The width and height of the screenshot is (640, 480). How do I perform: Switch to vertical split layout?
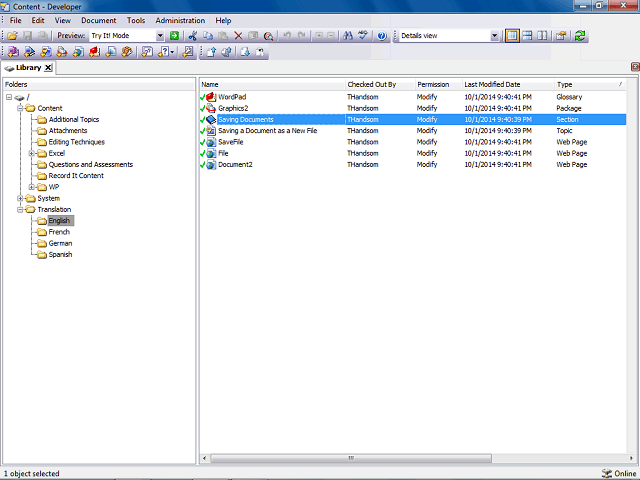pyautogui.click(x=542, y=36)
